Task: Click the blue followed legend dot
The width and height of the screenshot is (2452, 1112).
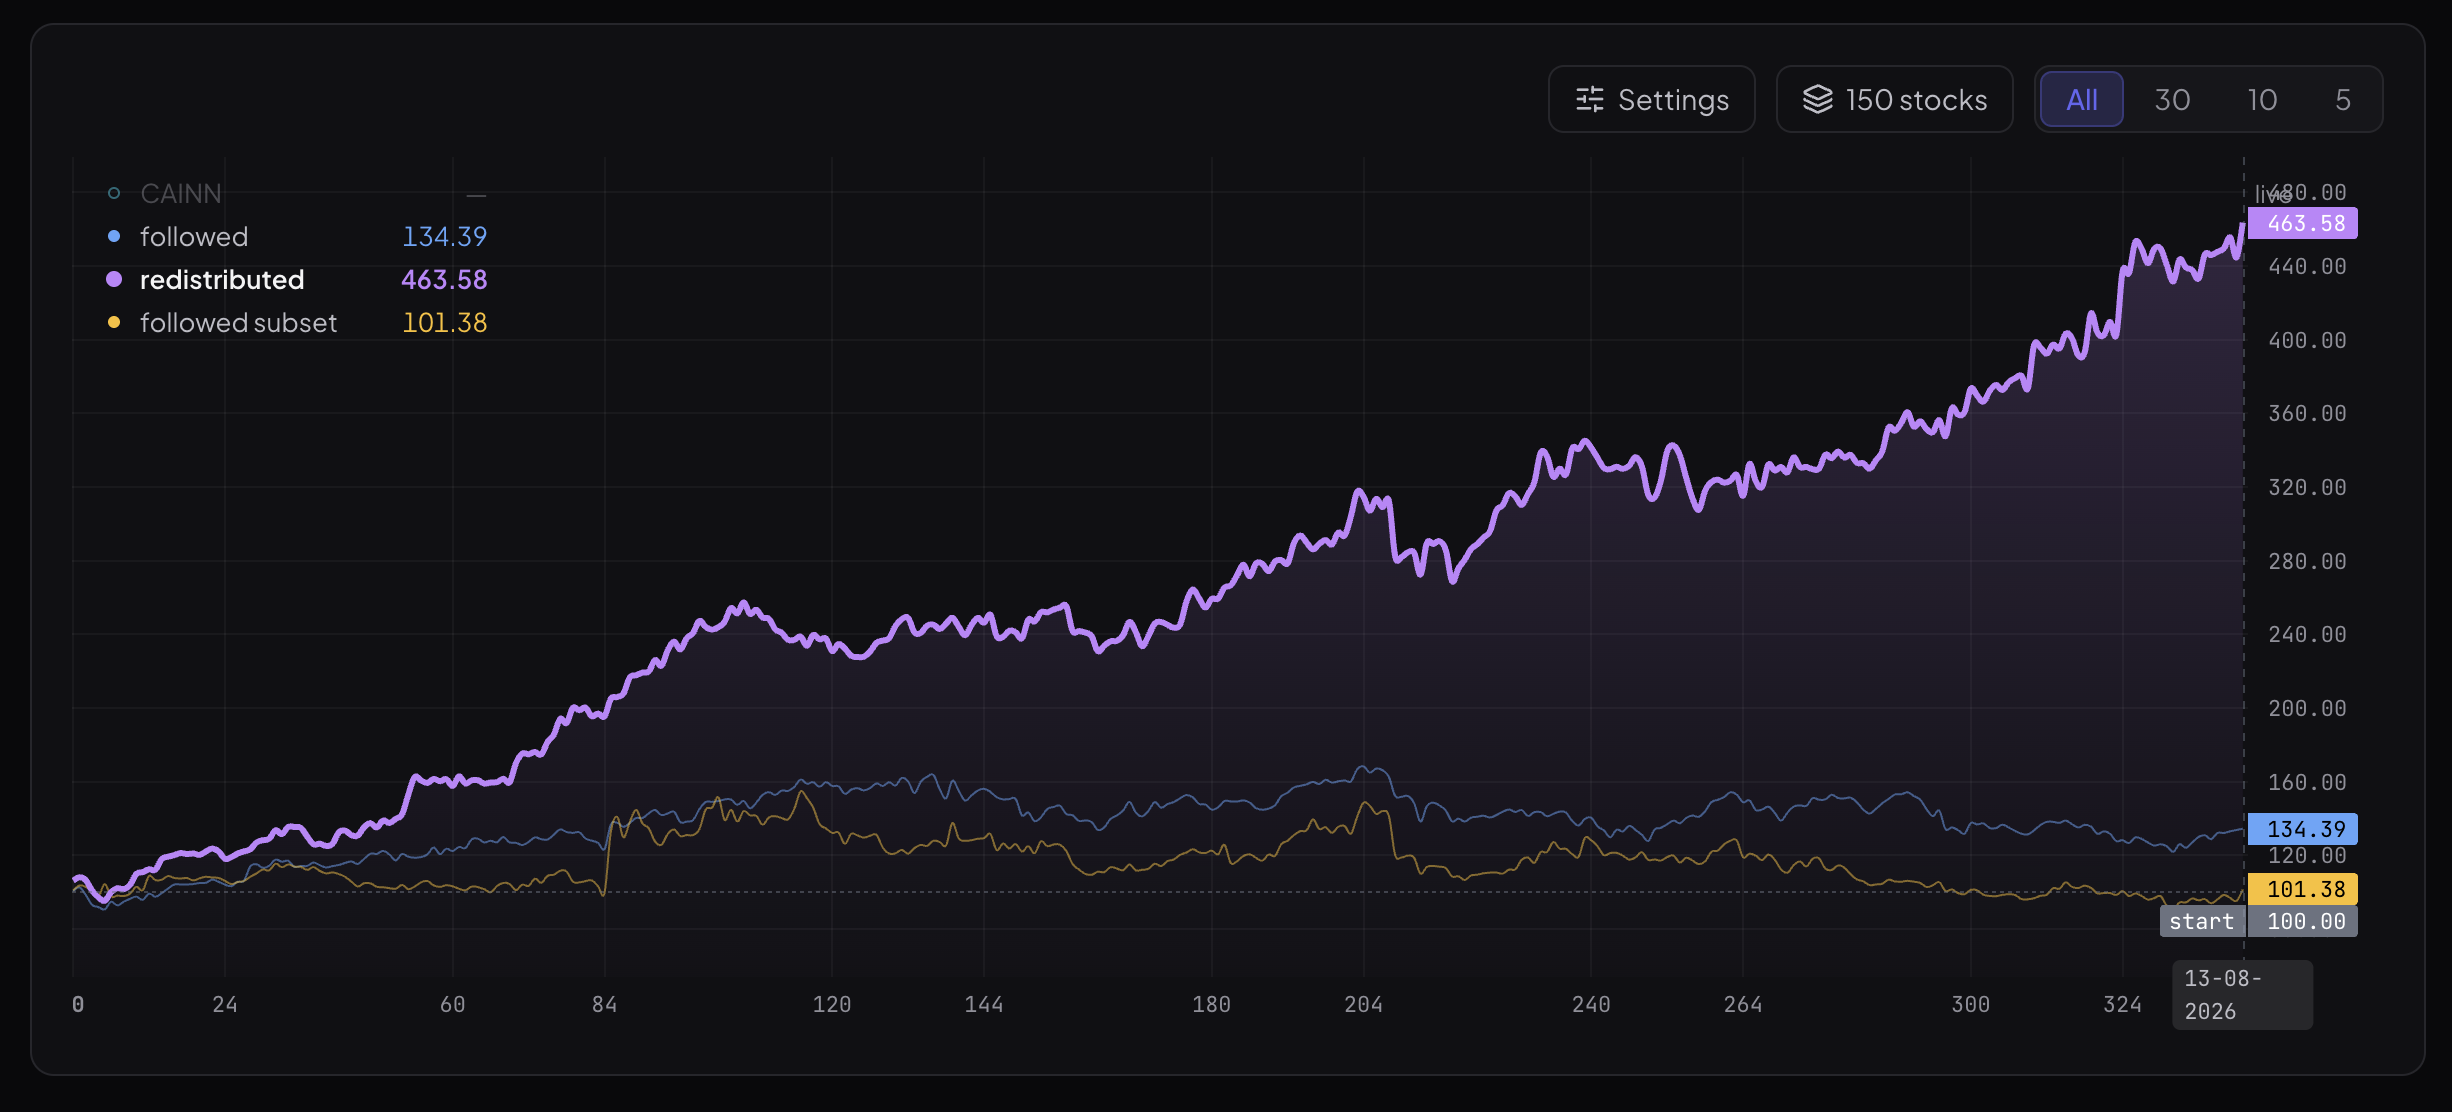Action: pyautogui.click(x=114, y=236)
